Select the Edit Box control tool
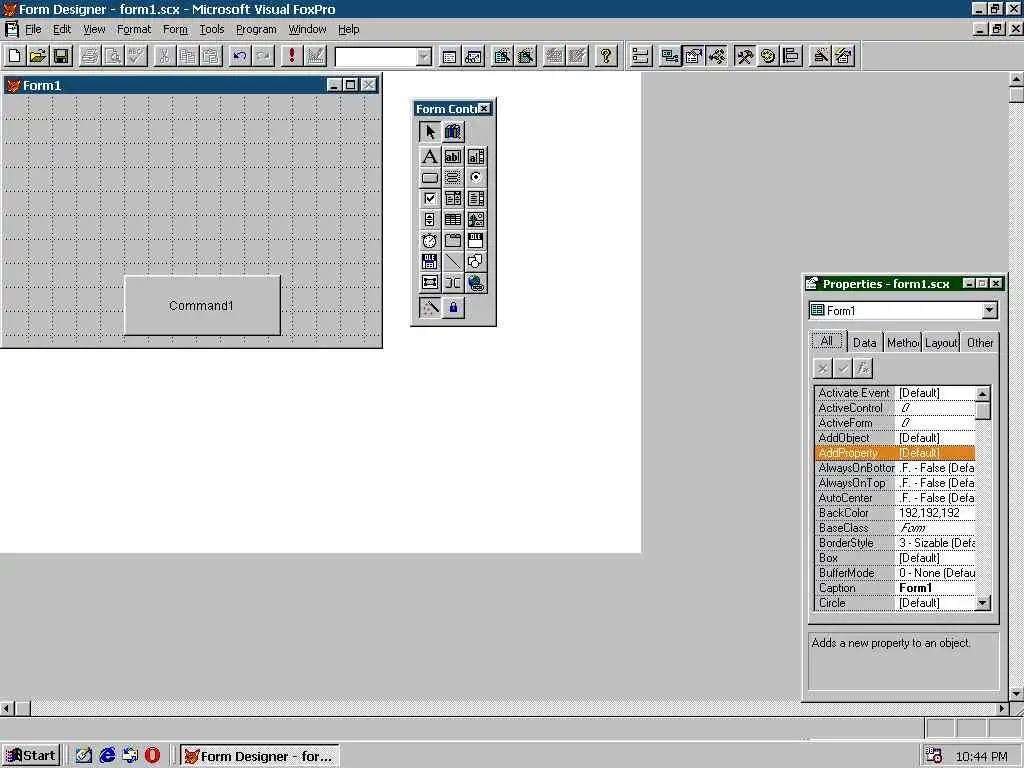Viewport: 1024px width, 768px height. click(x=476, y=157)
